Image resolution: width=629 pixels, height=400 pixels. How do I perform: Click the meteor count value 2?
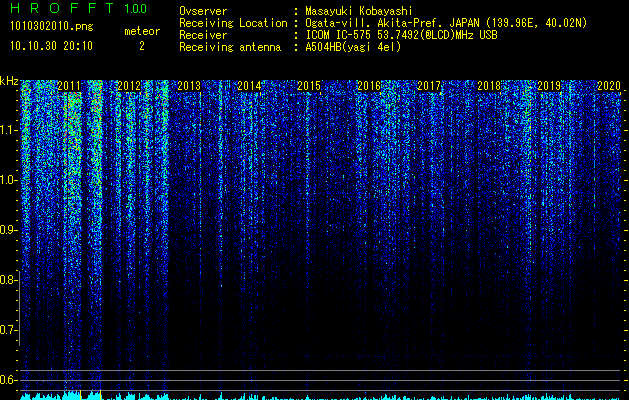click(142, 46)
